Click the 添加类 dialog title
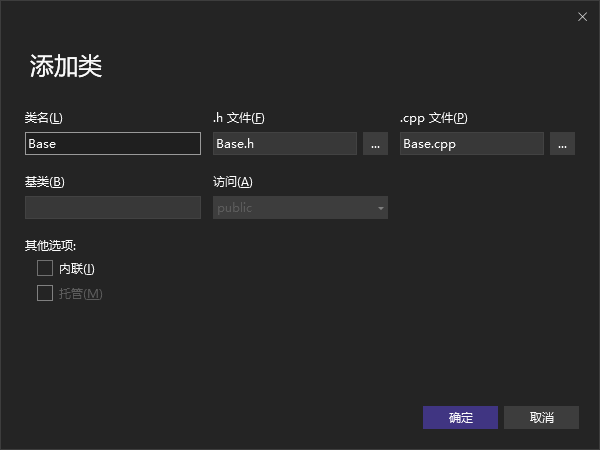 tap(66, 66)
